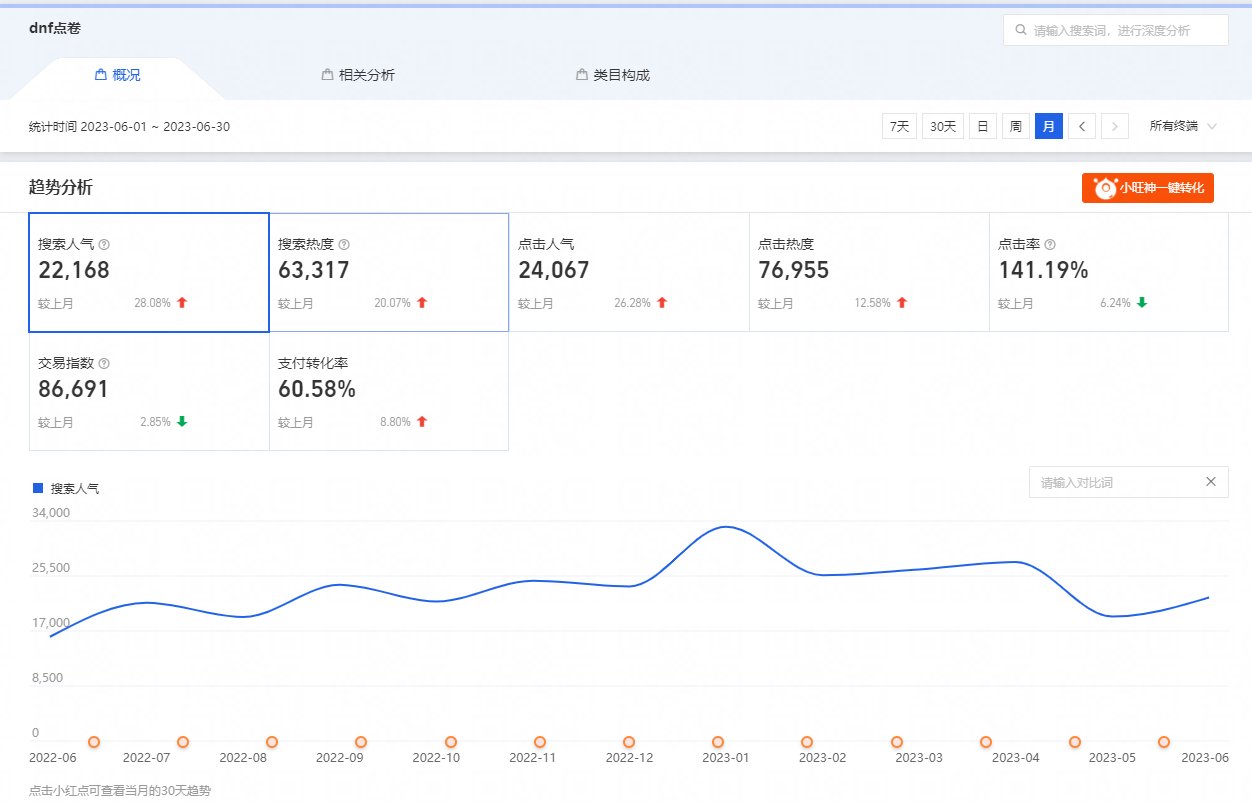1252x803 pixels.
Task: Click the dnf点卷 keyword title
Action: pyautogui.click(x=55, y=28)
